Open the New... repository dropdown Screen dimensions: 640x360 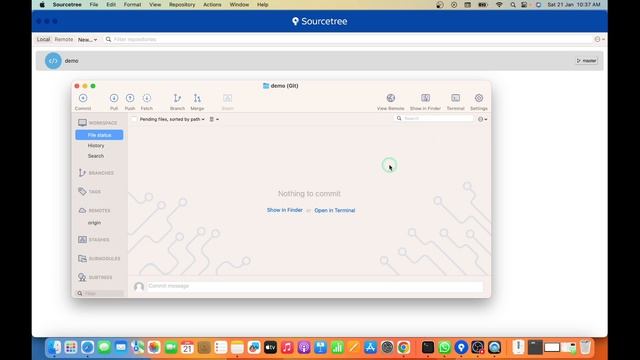pyautogui.click(x=87, y=40)
